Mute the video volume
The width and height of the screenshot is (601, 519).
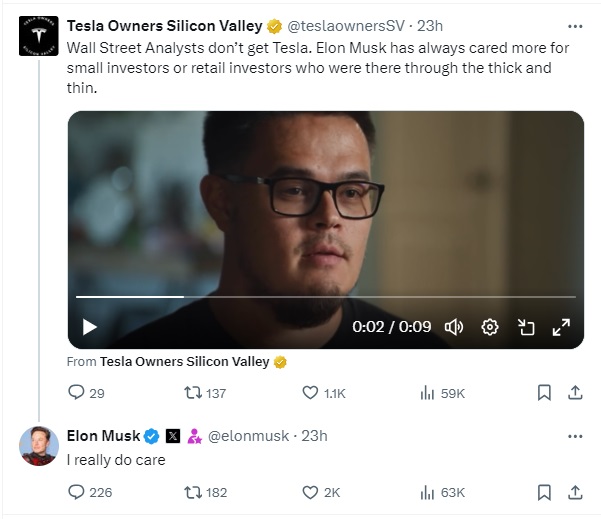point(453,326)
